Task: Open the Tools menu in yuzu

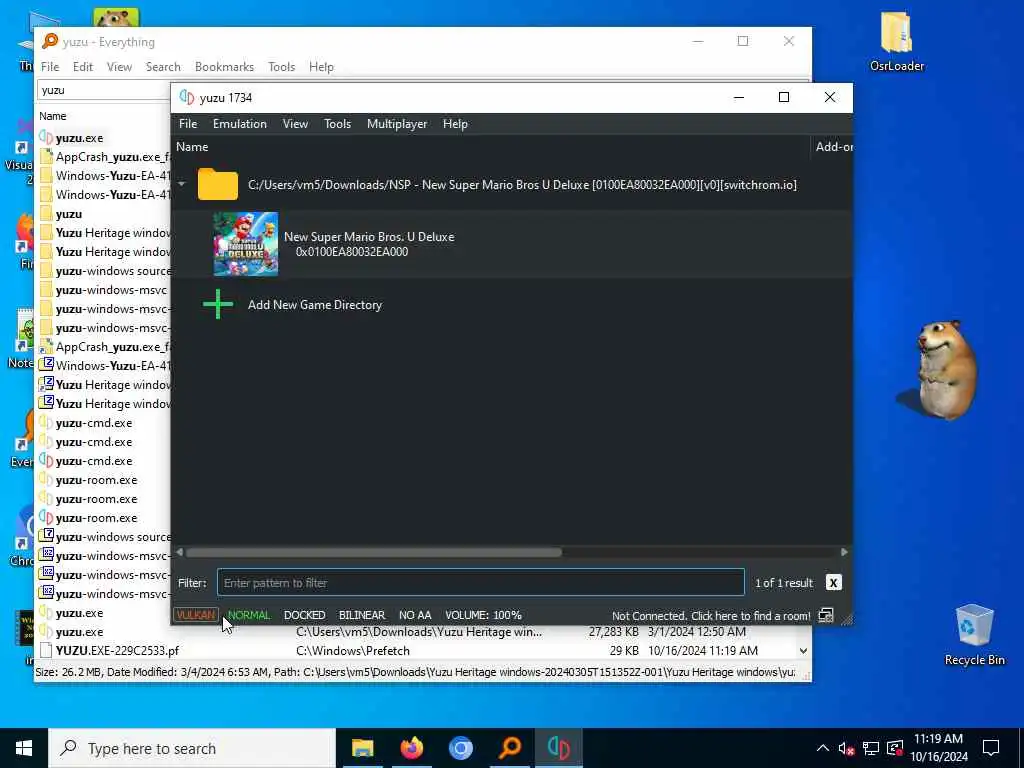Action: (x=338, y=124)
